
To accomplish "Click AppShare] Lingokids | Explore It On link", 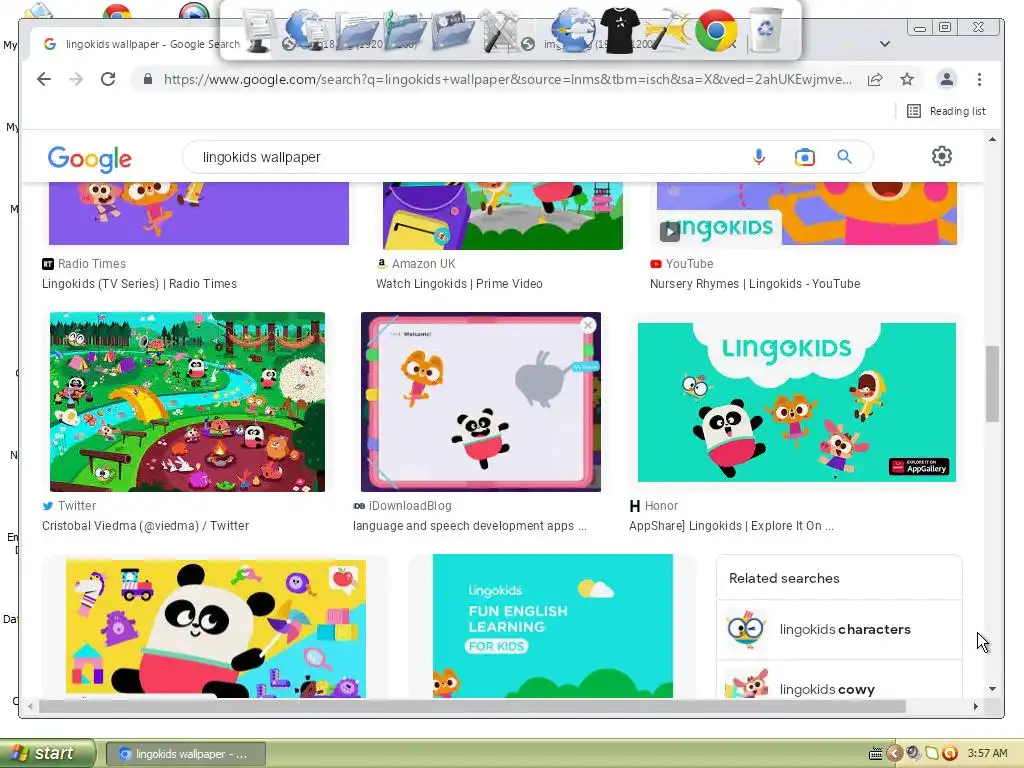I will pyautogui.click(x=731, y=526).
